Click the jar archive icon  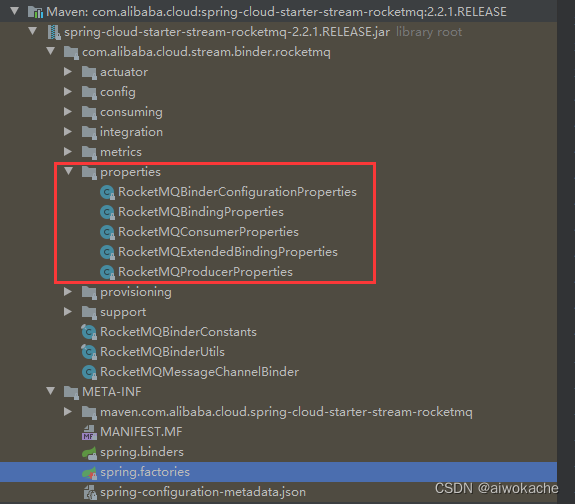point(54,32)
